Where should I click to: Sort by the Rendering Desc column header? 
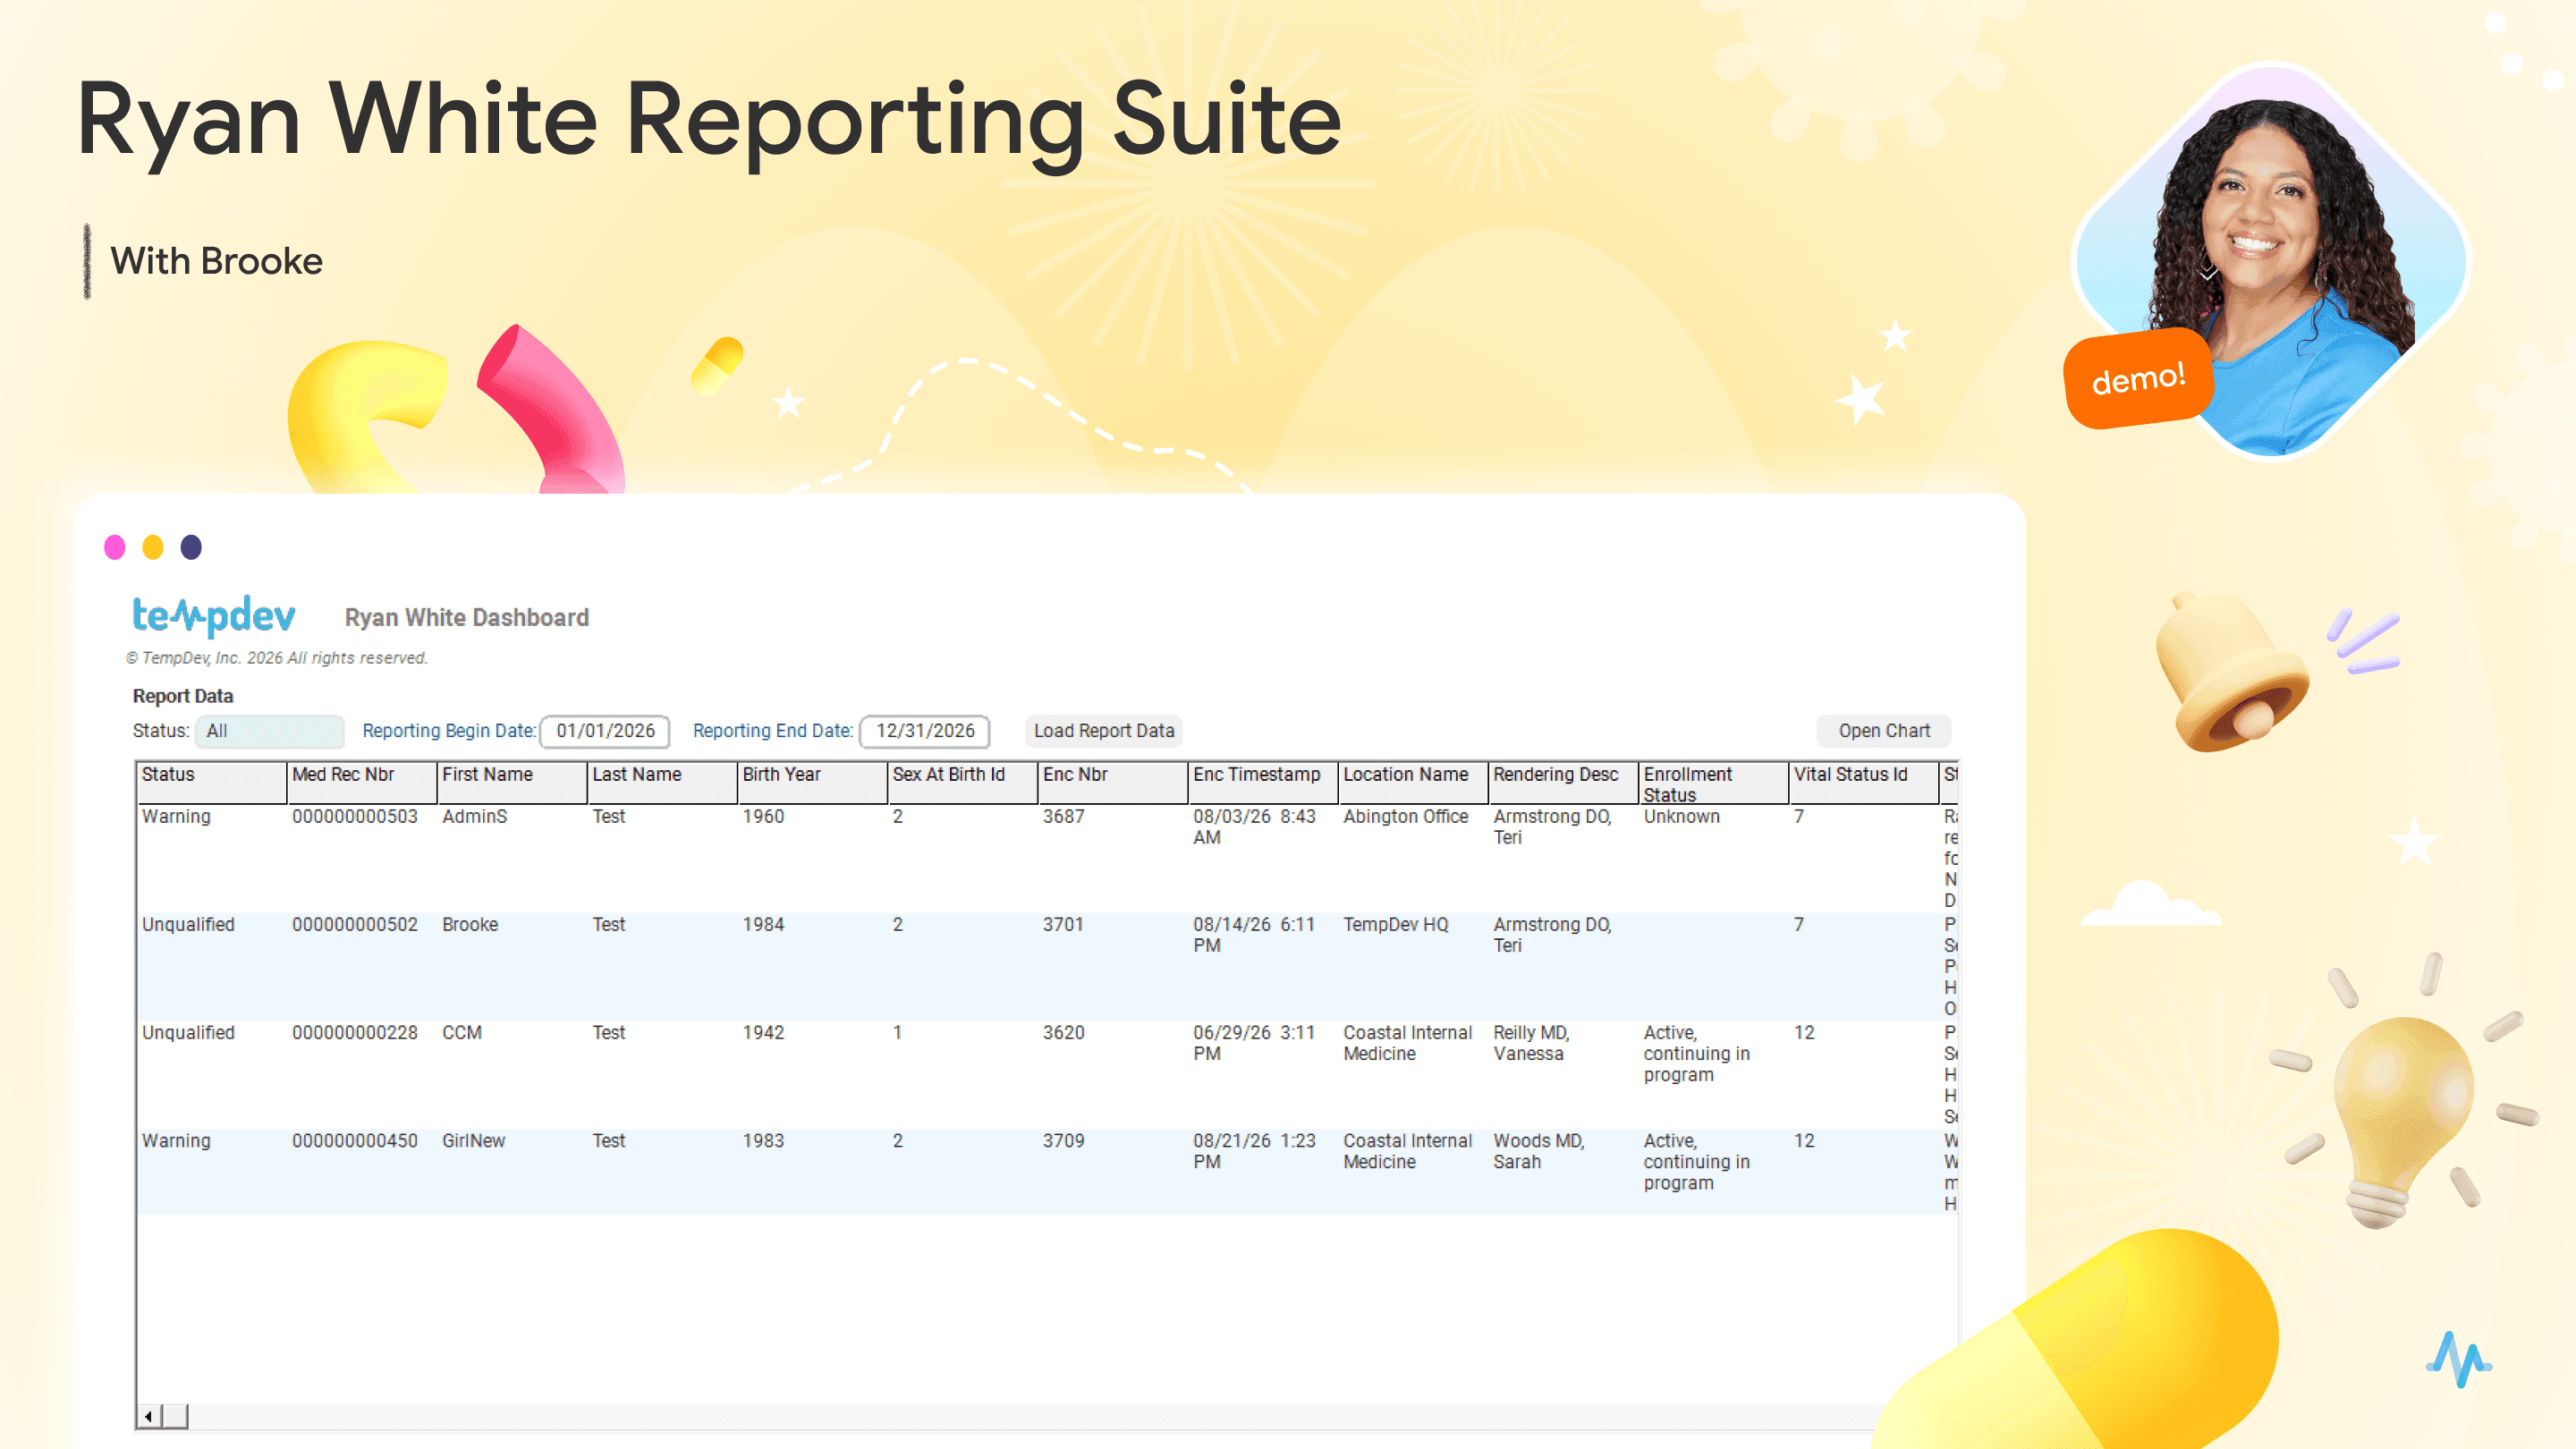tap(1563, 783)
